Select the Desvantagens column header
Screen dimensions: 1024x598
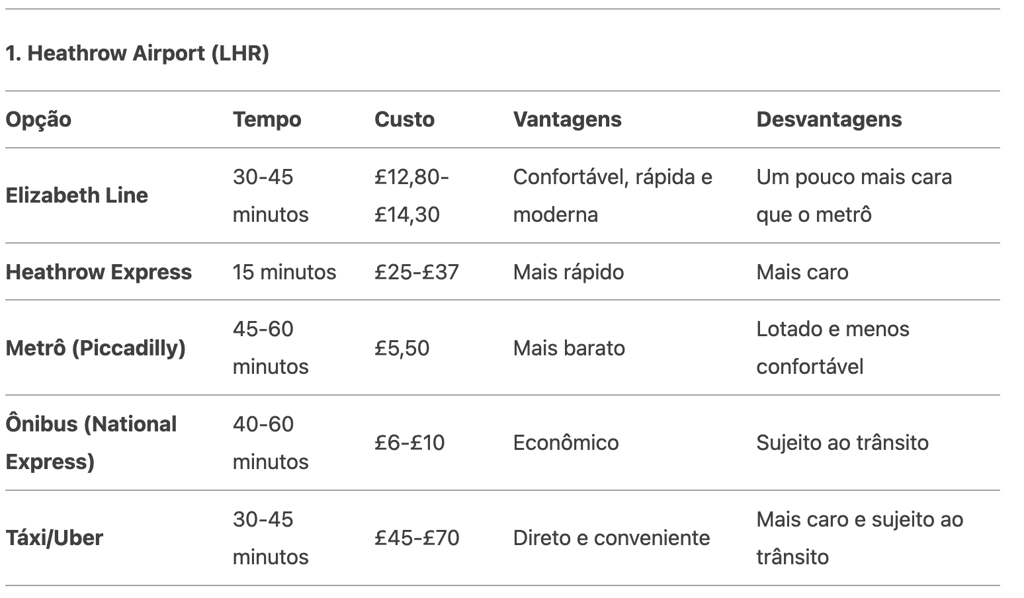click(829, 119)
